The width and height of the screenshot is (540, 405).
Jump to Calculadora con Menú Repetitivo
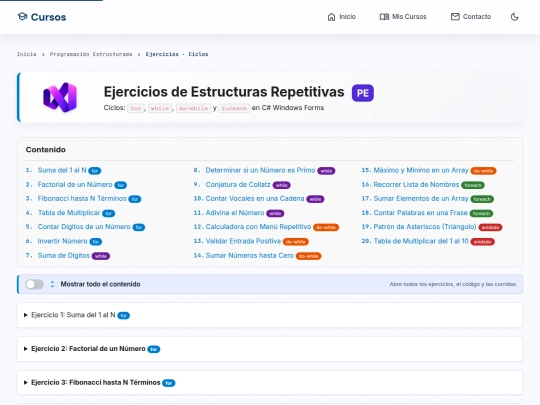[x=258, y=227]
